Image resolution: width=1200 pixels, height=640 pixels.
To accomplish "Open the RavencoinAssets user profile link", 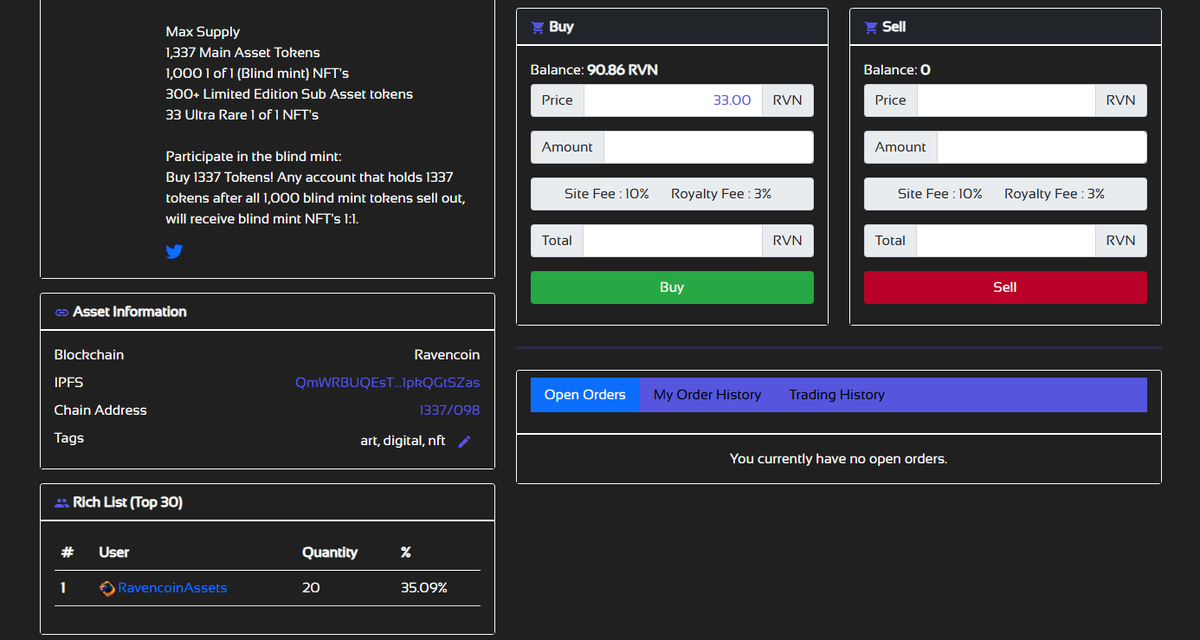I will pos(172,588).
